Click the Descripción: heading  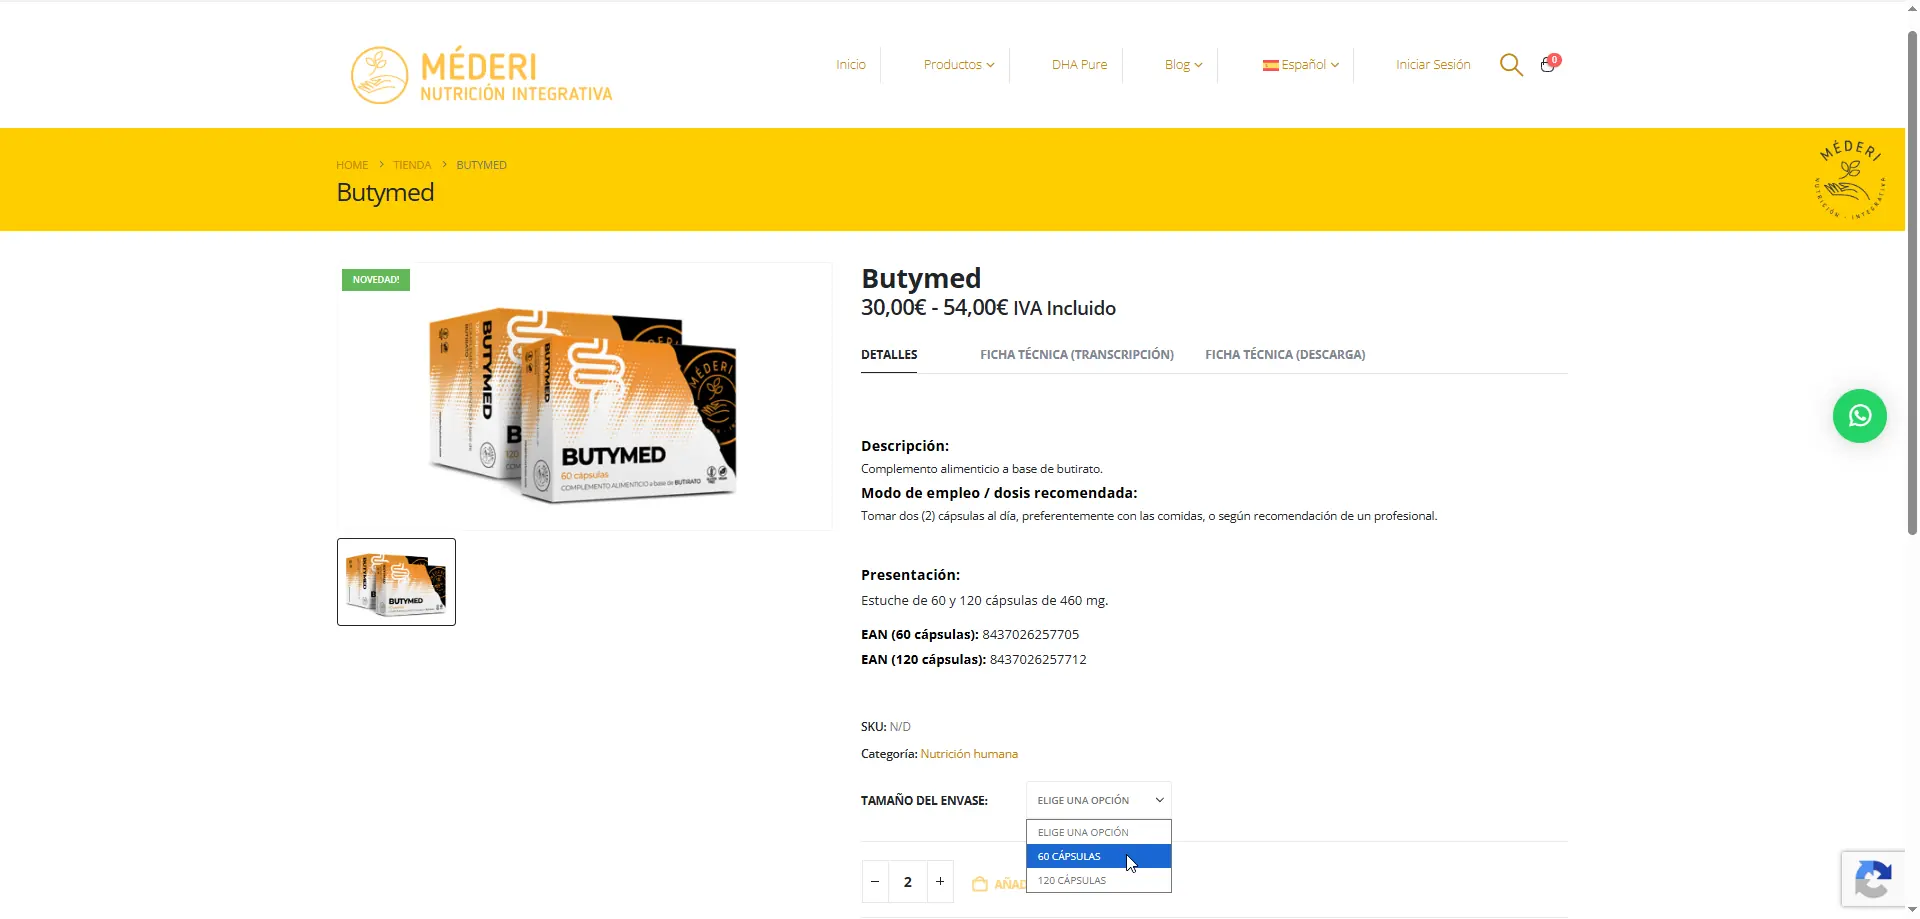tap(905, 446)
